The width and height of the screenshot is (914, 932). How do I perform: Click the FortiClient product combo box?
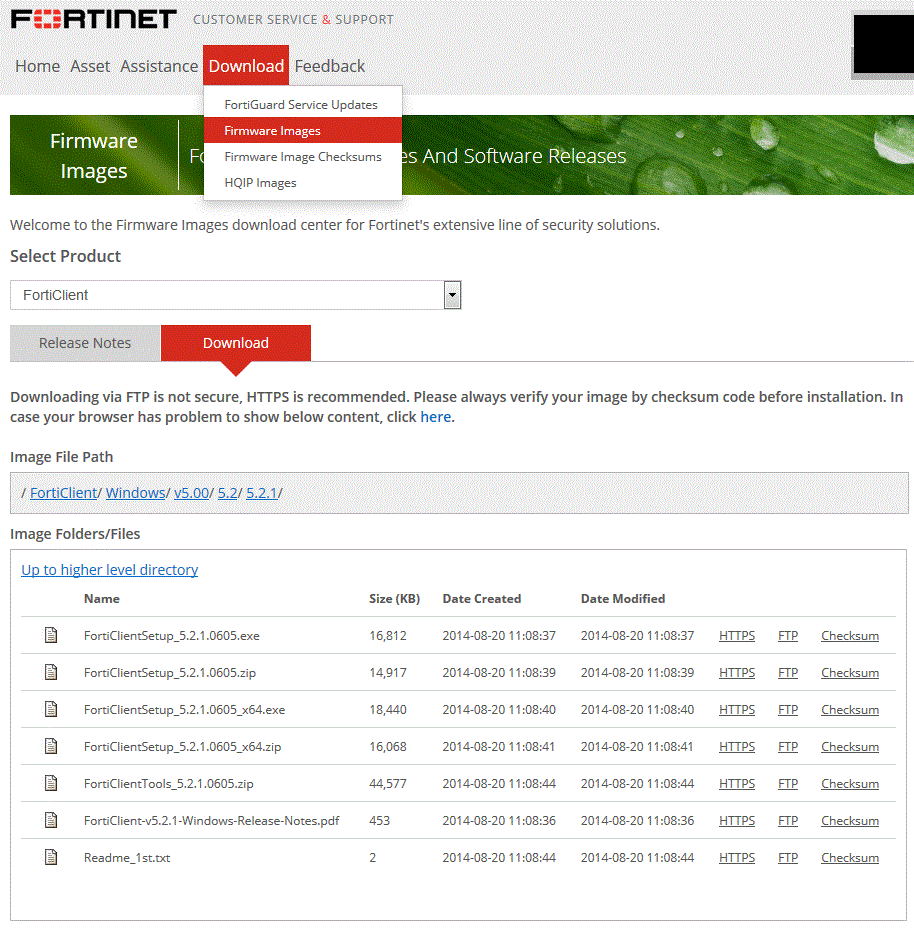(x=235, y=295)
